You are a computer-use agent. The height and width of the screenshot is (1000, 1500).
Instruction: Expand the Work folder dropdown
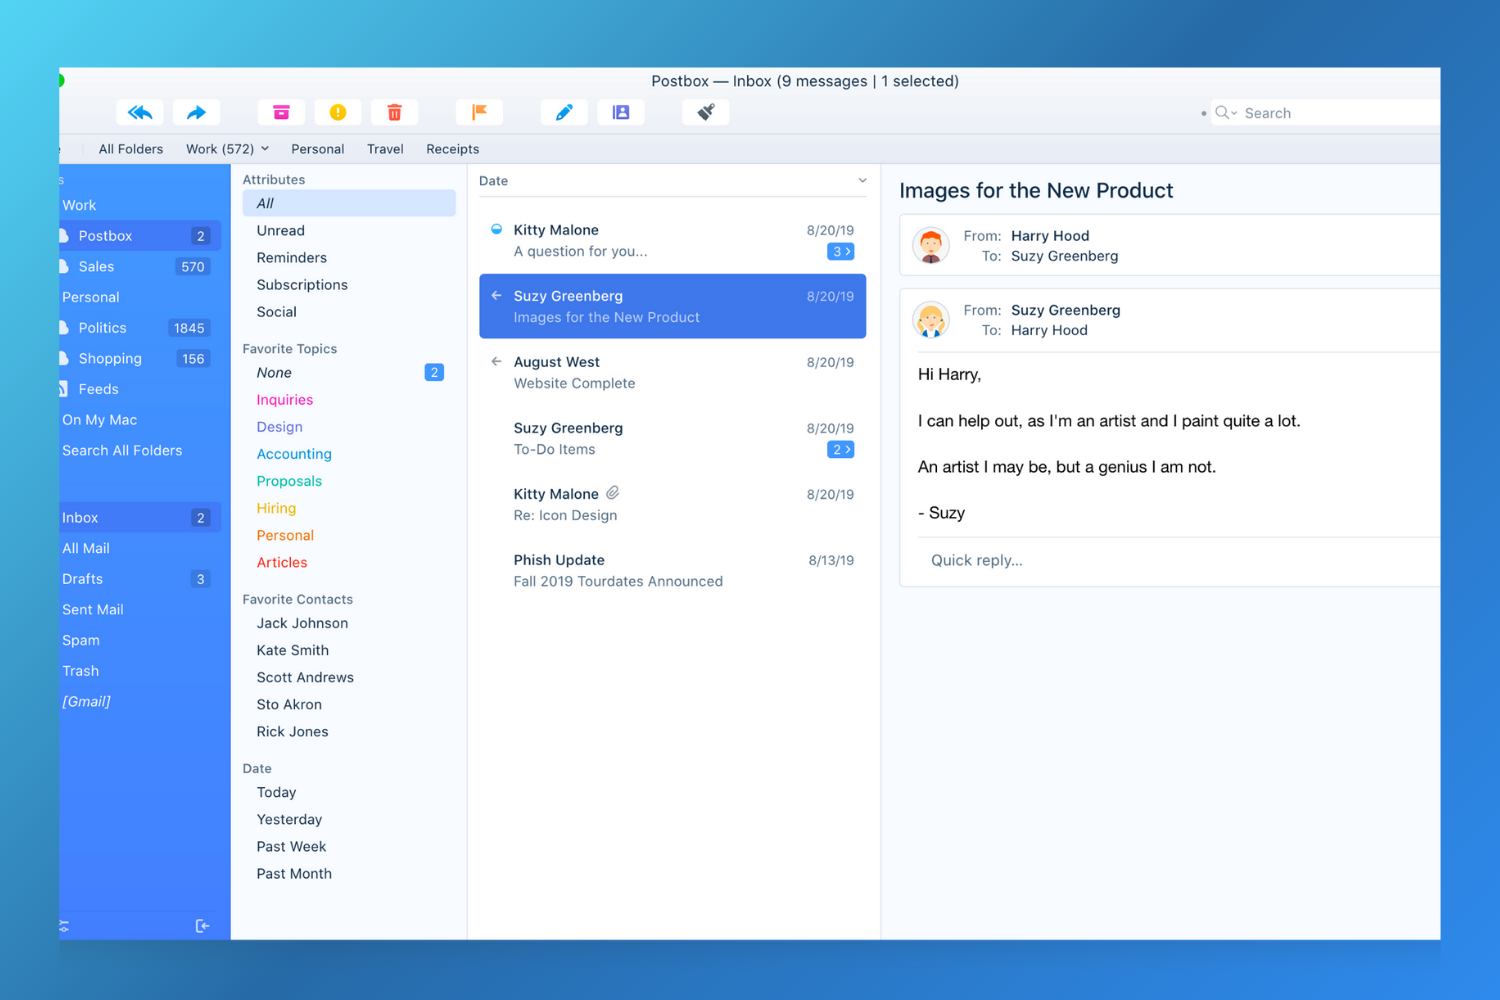[265, 148]
